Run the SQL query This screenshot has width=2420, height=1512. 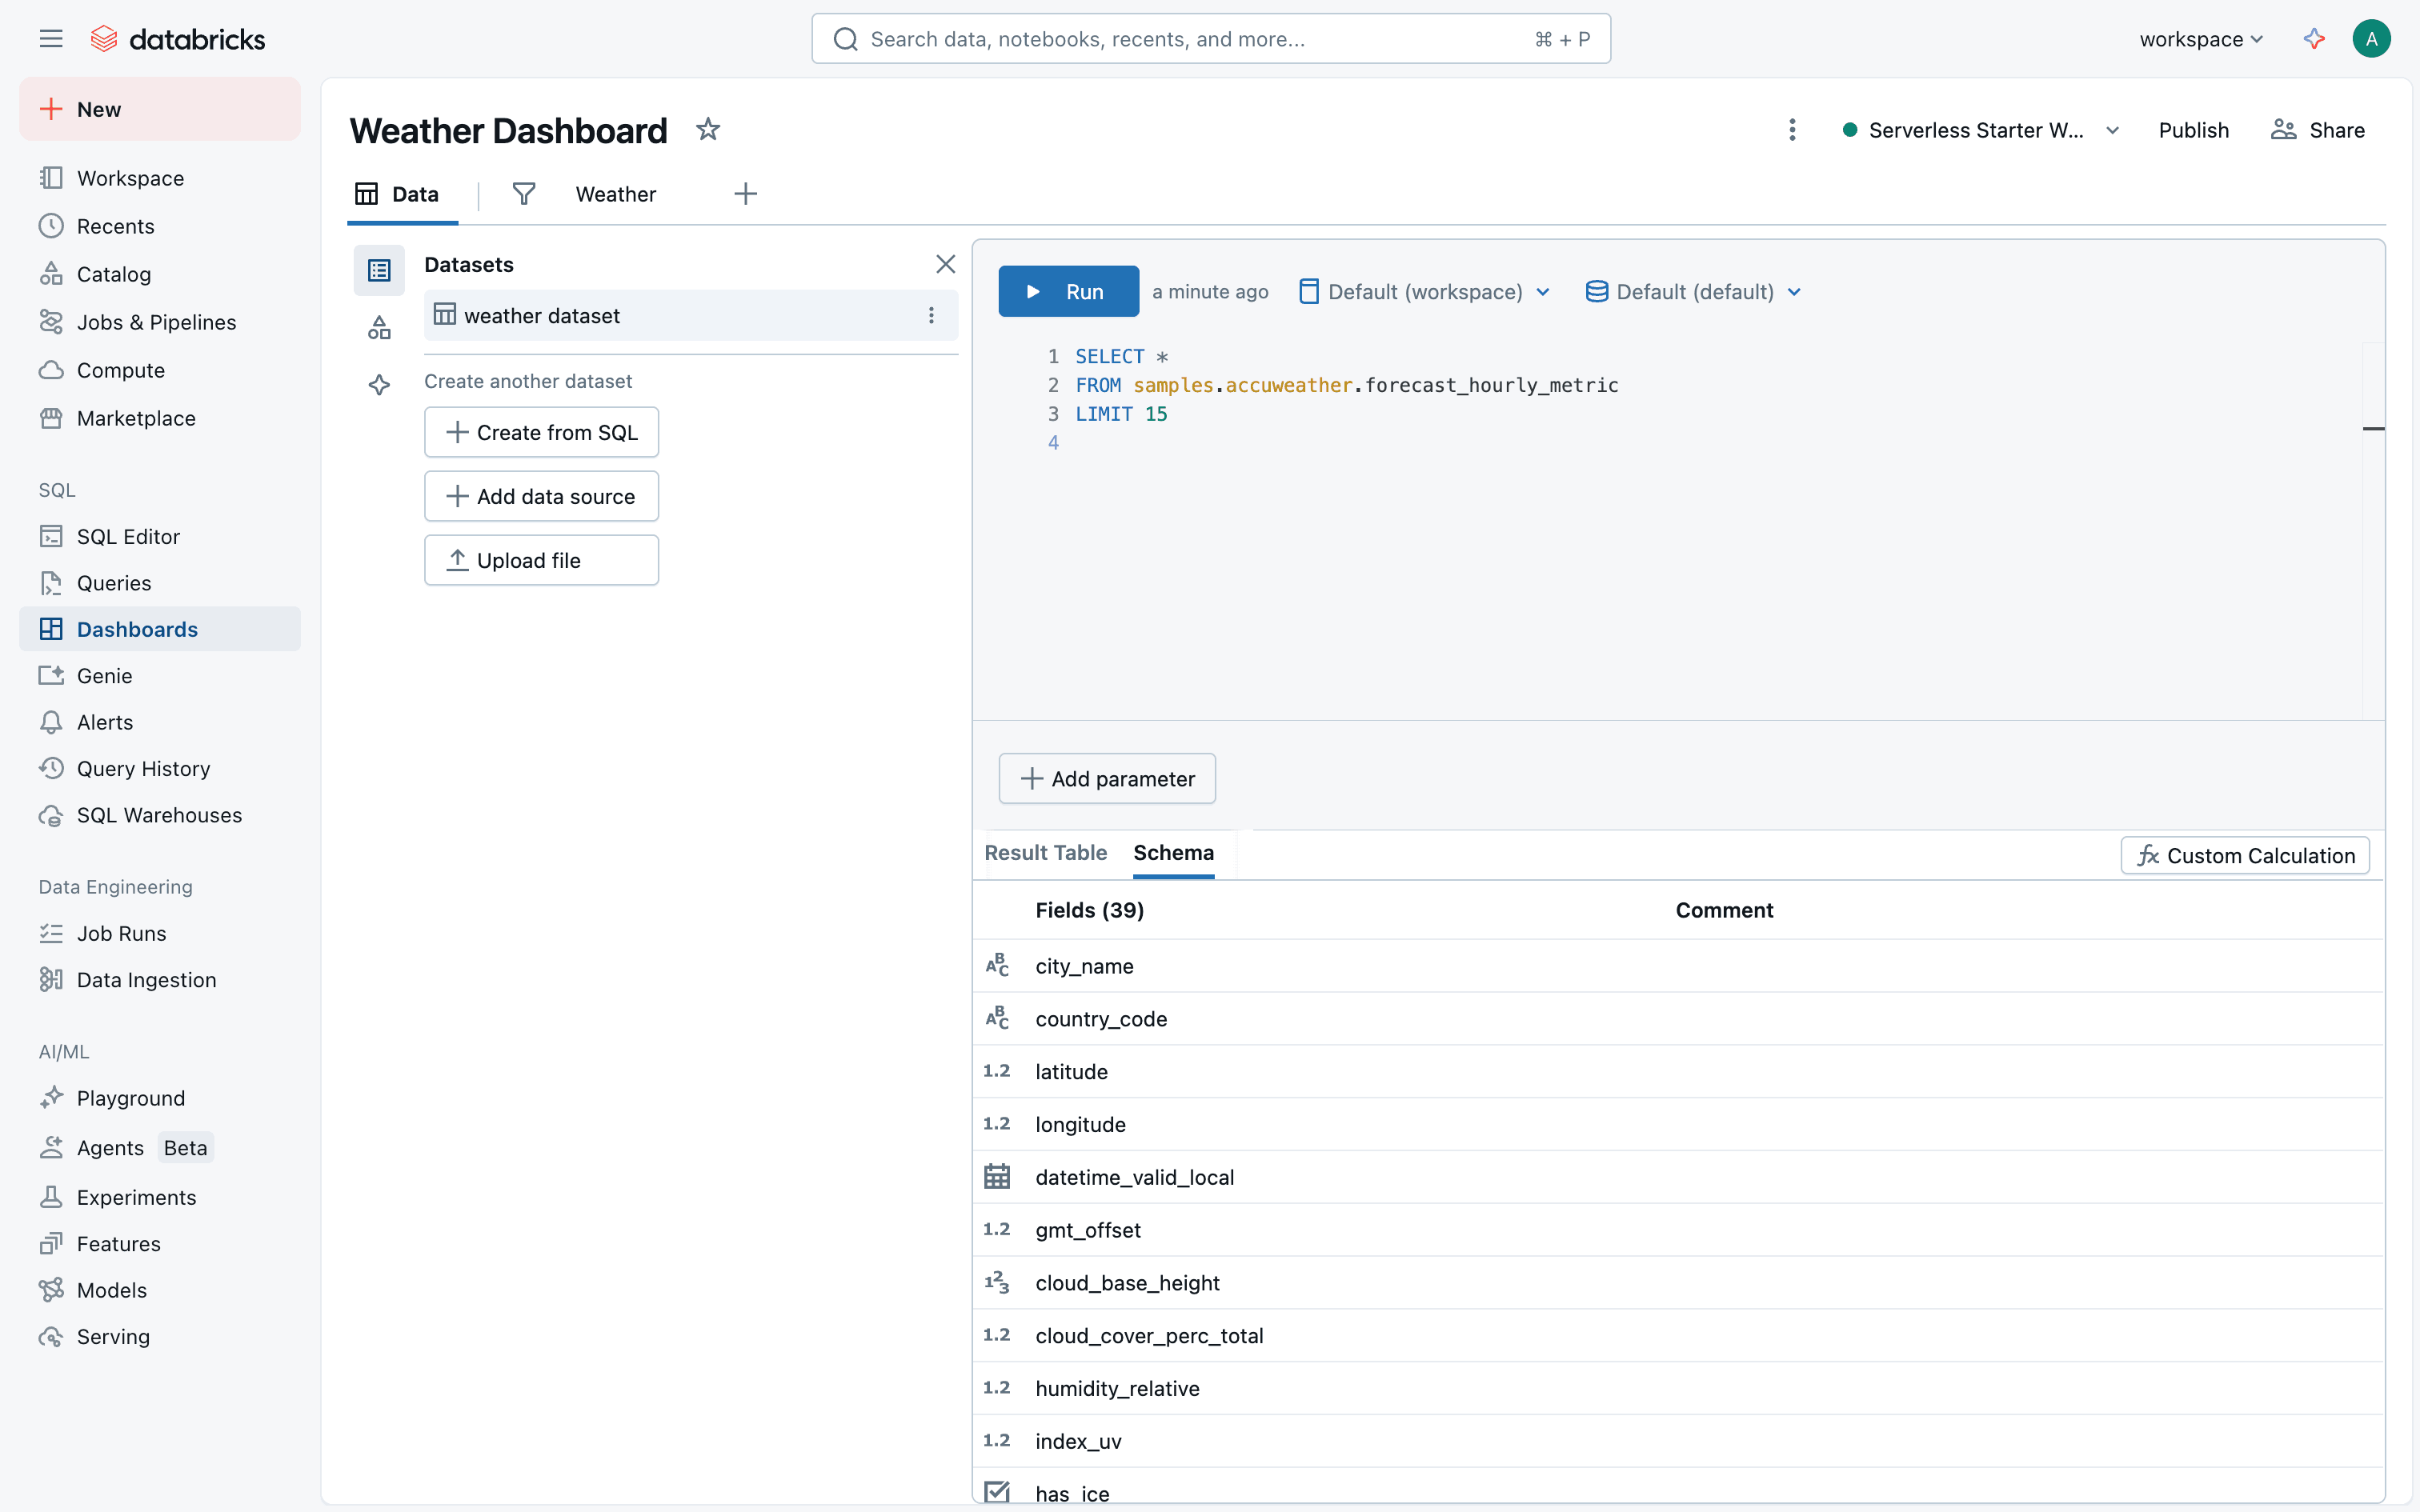1067,292
